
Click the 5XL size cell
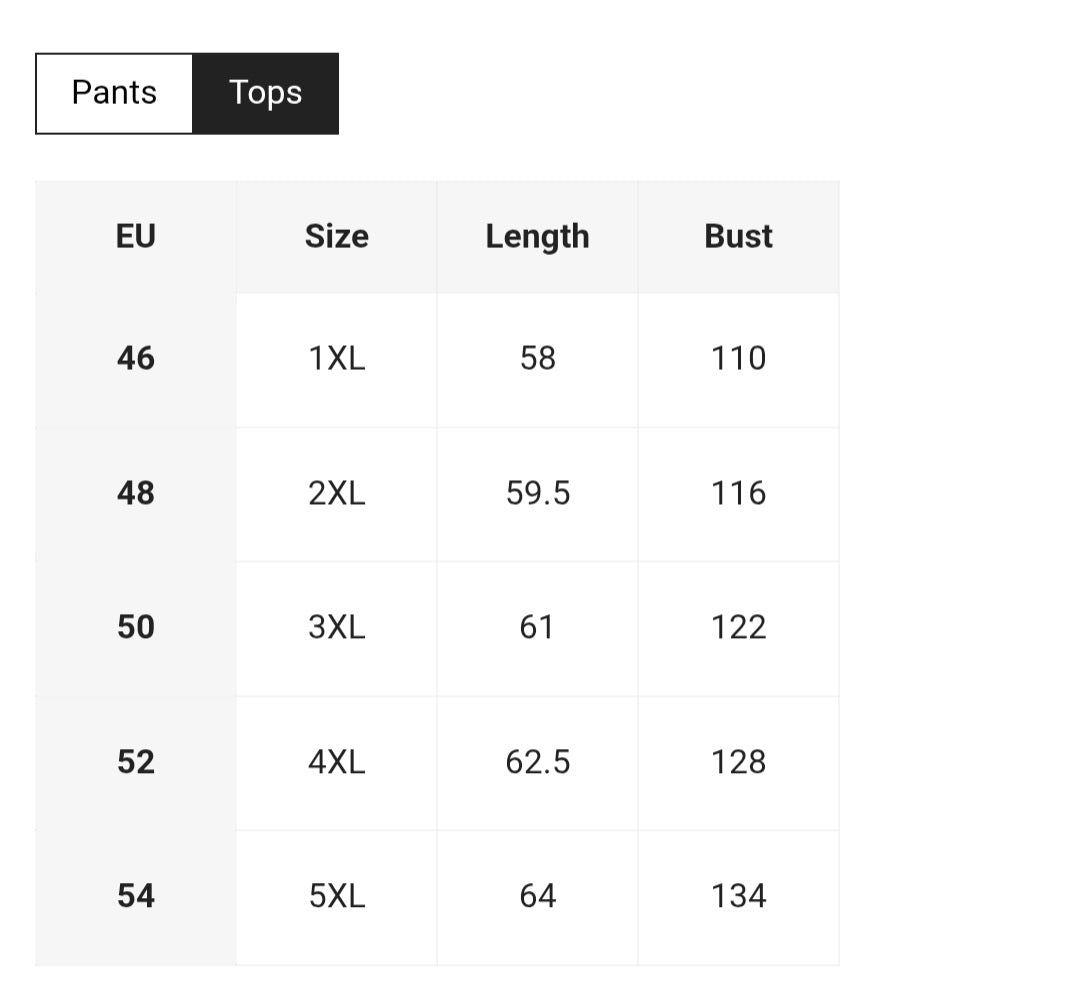[x=336, y=896]
